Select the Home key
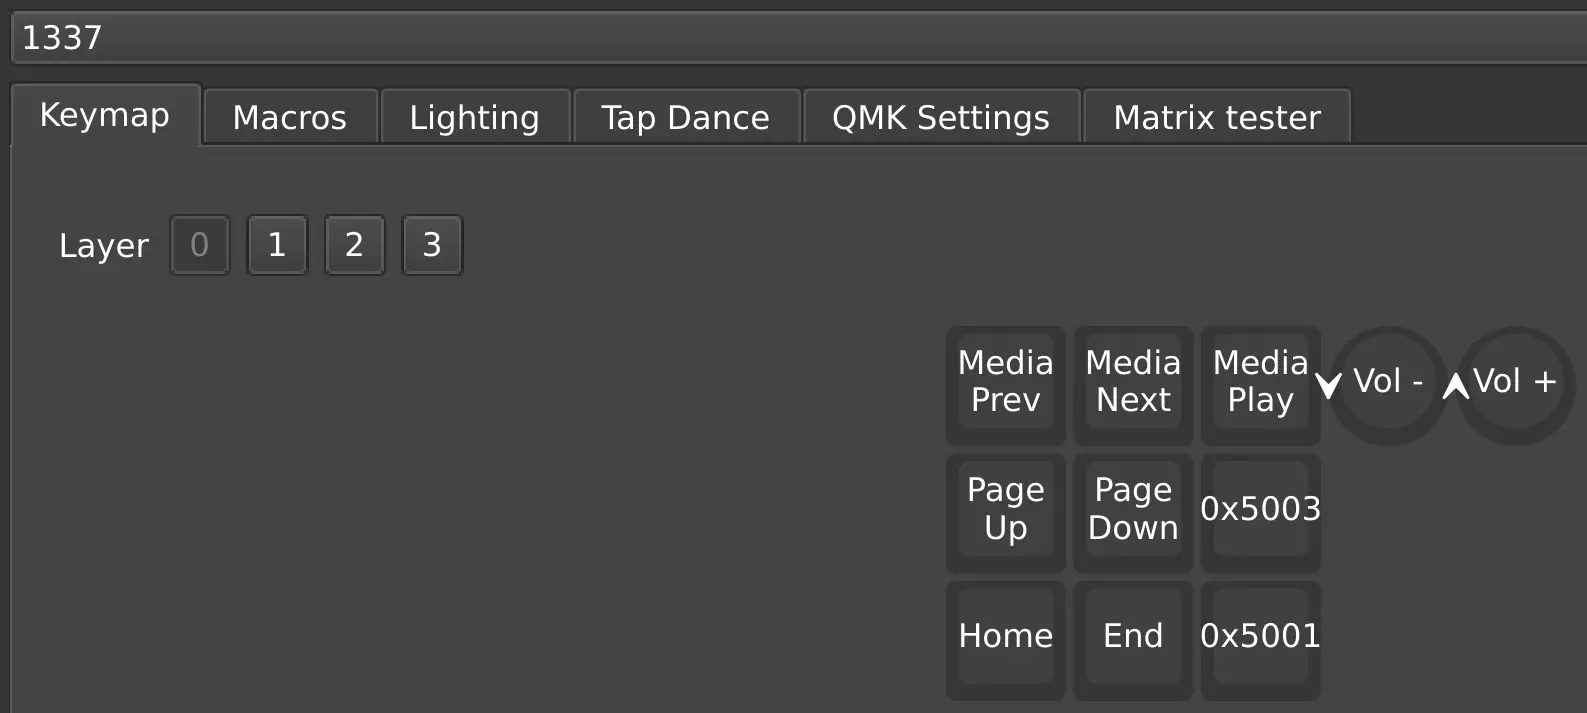This screenshot has width=1587, height=713. [1005, 638]
